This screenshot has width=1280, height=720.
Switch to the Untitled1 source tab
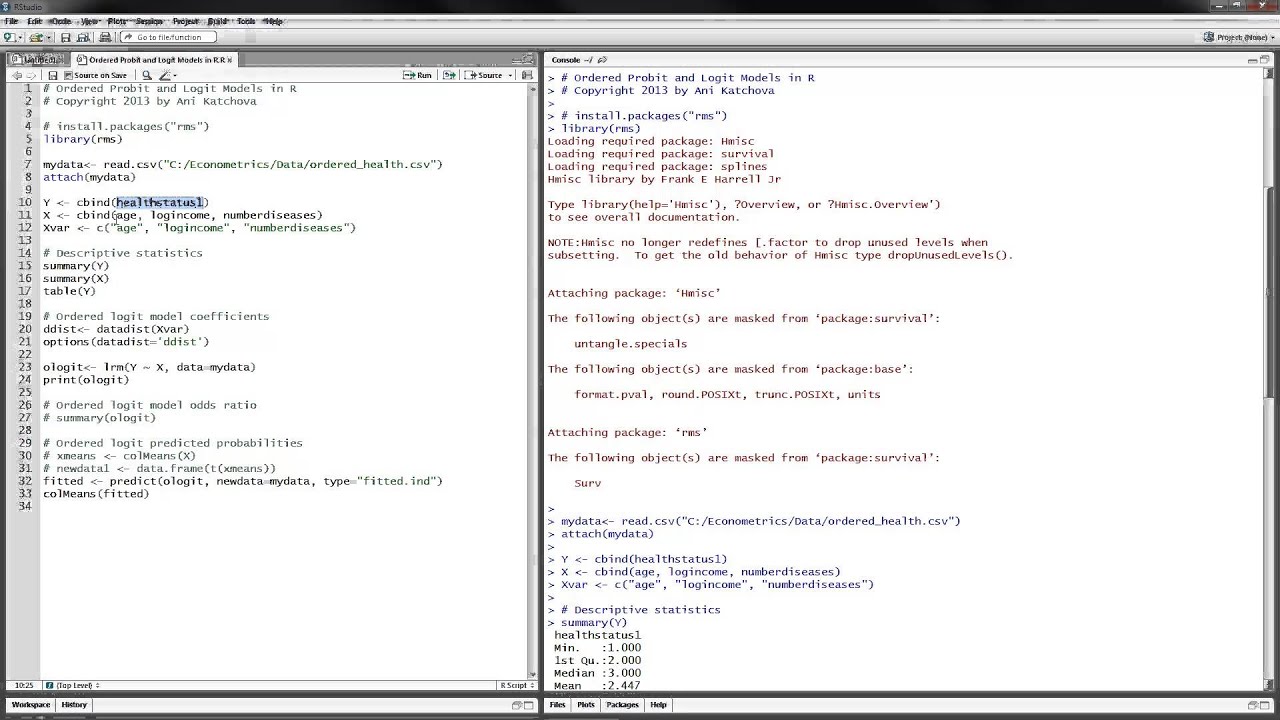coord(38,60)
